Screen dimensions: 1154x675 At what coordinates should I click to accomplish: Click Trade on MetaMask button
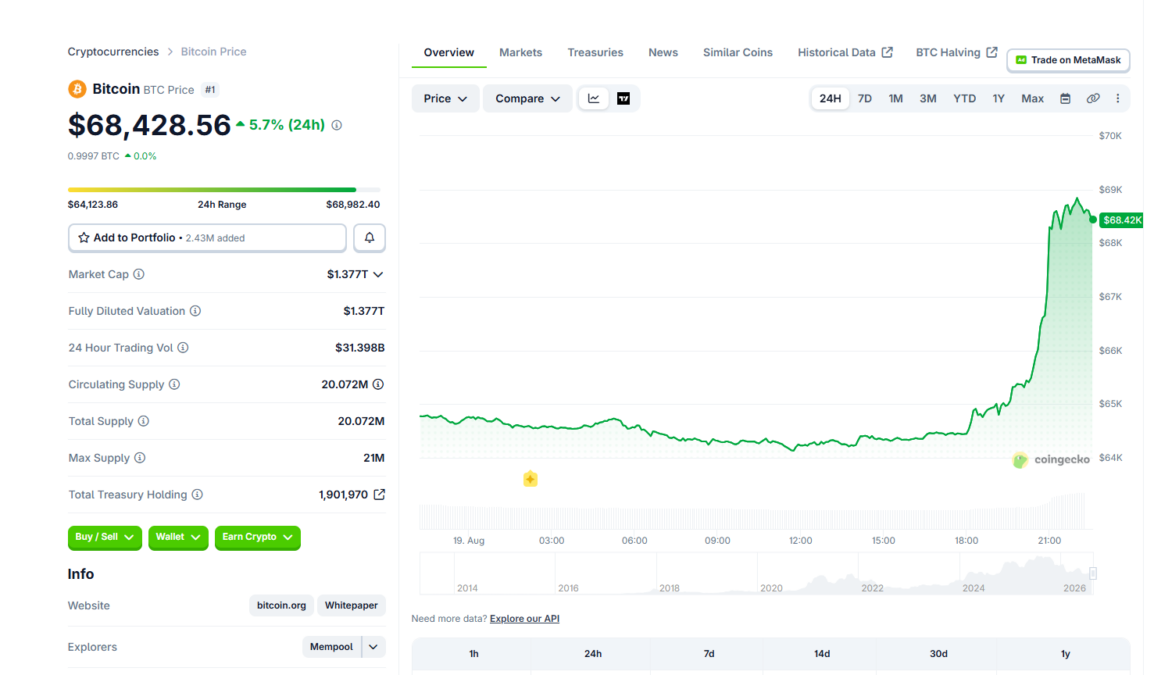point(1068,60)
